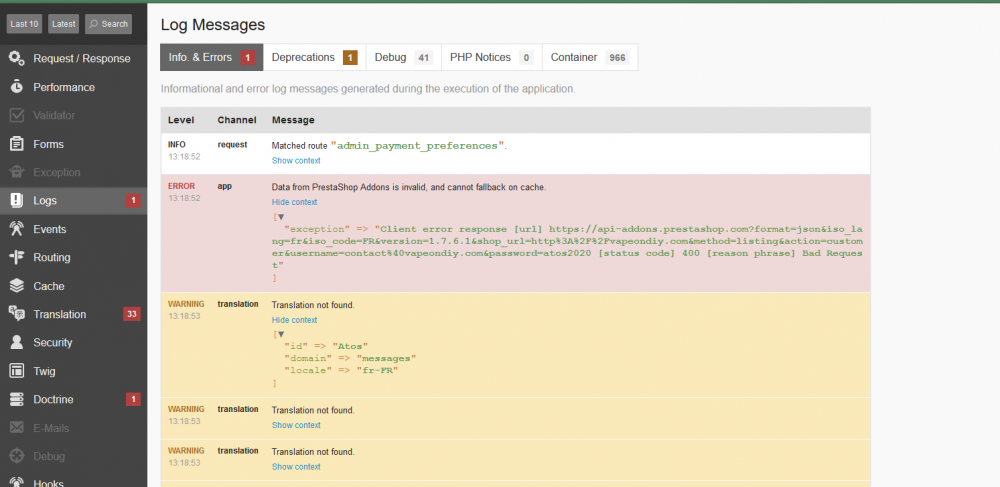This screenshot has height=487, width=1000.
Task: Hide context of the app error
Action: click(x=296, y=202)
